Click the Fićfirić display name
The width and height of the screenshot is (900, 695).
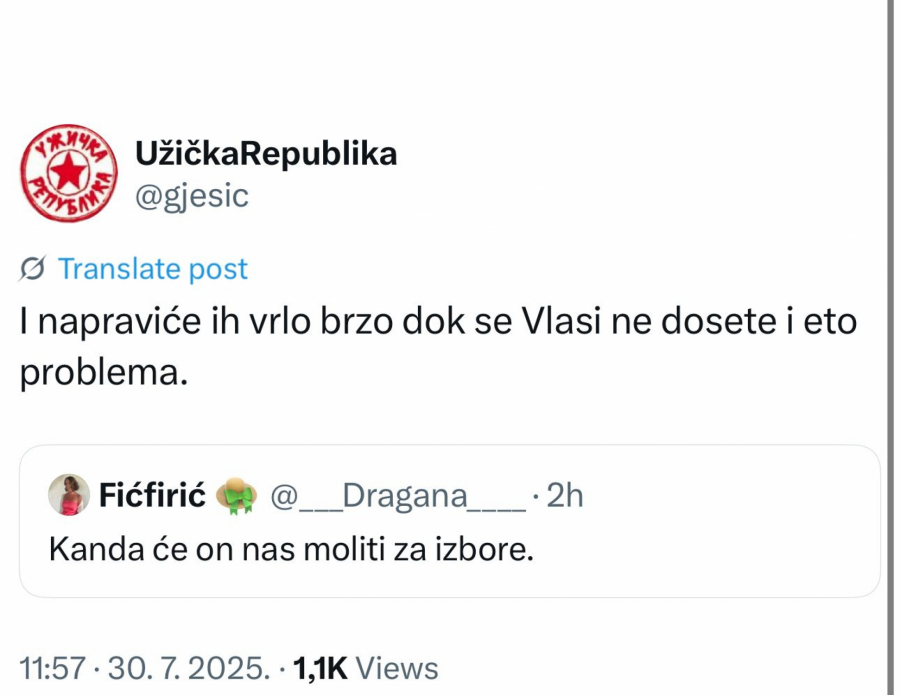point(150,493)
